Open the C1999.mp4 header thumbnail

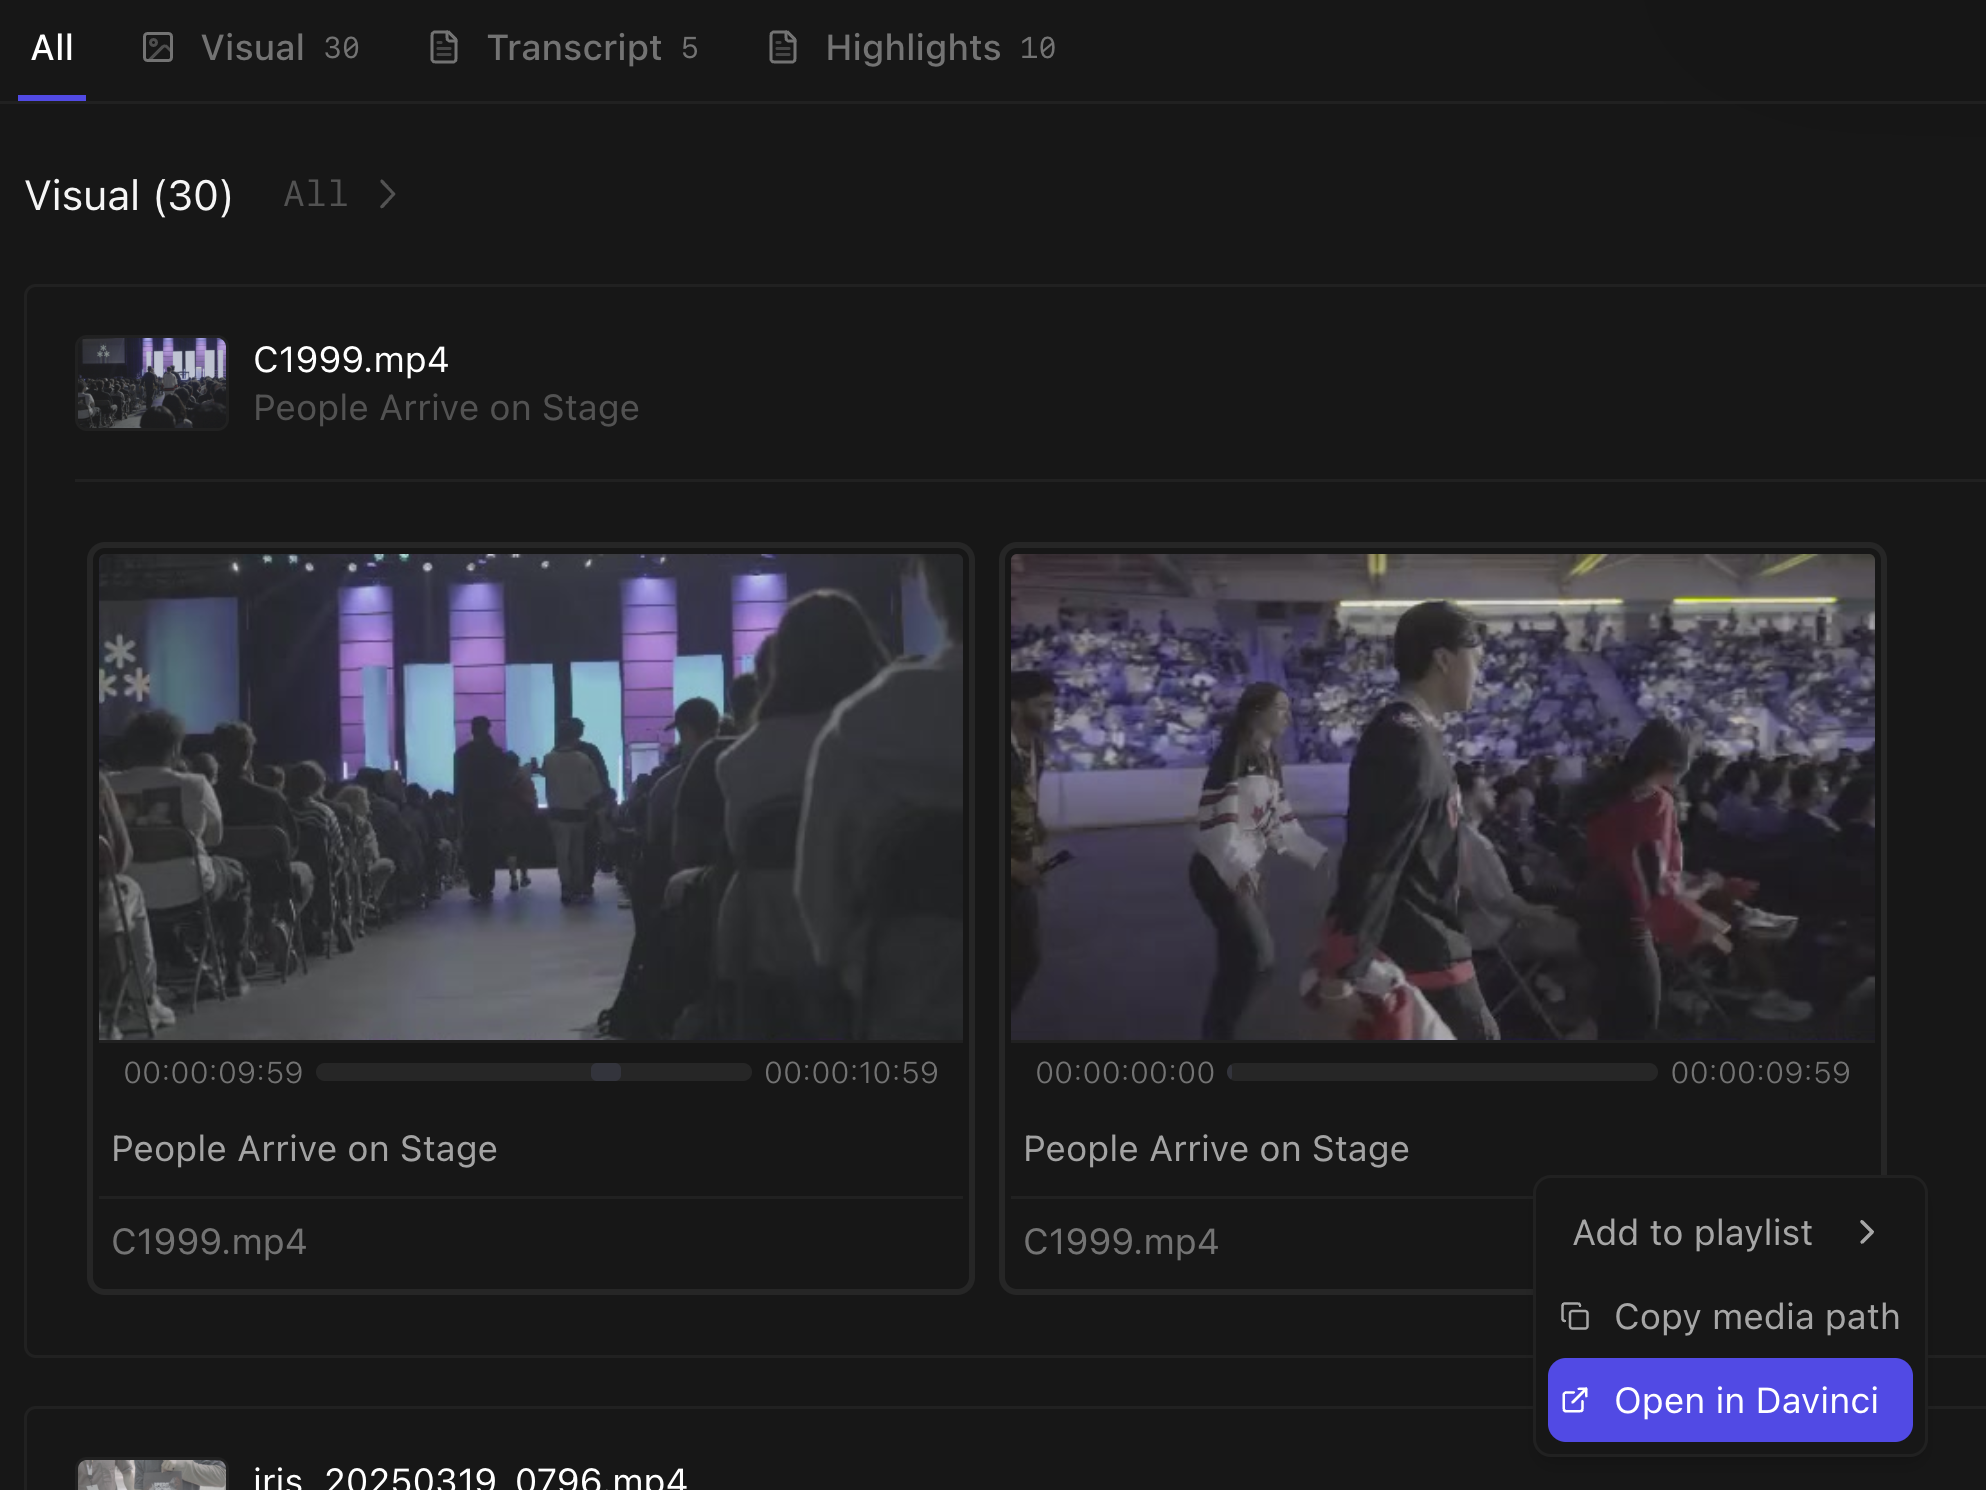click(152, 383)
